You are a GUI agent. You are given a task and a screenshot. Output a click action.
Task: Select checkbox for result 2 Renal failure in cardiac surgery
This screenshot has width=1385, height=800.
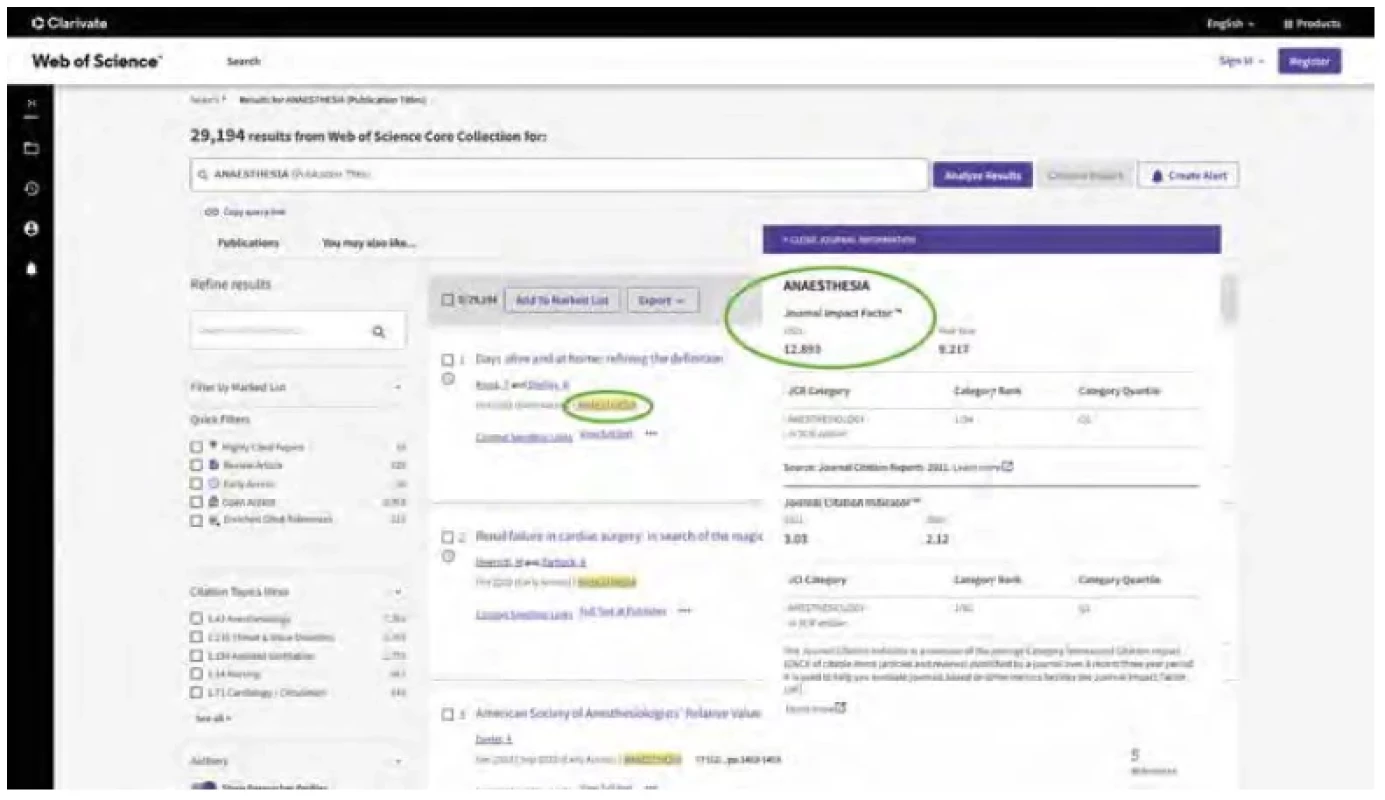[448, 537]
